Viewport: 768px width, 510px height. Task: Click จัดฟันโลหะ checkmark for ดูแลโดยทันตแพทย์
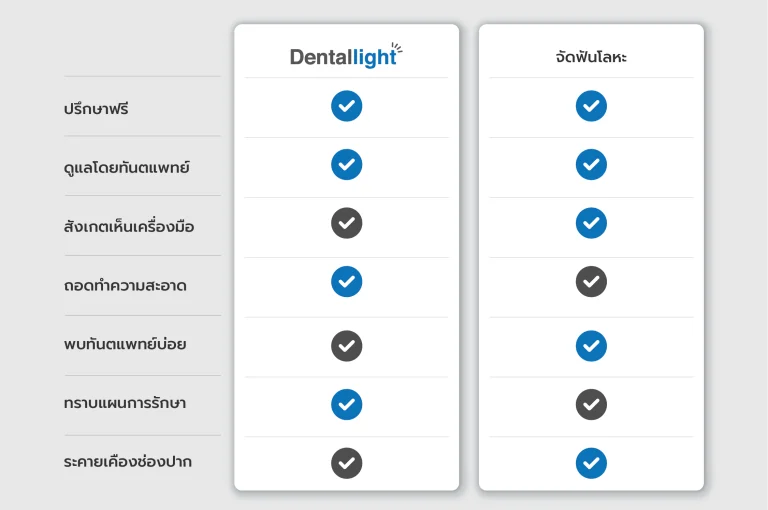[591, 164]
